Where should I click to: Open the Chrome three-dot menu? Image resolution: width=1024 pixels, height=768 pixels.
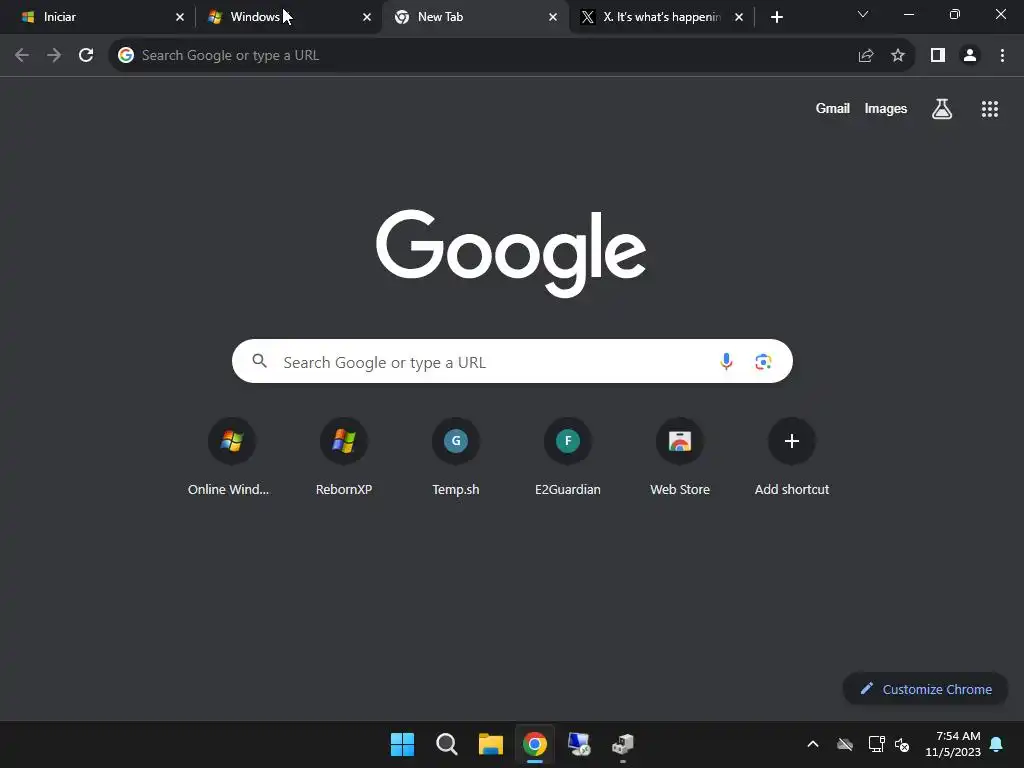point(1002,56)
